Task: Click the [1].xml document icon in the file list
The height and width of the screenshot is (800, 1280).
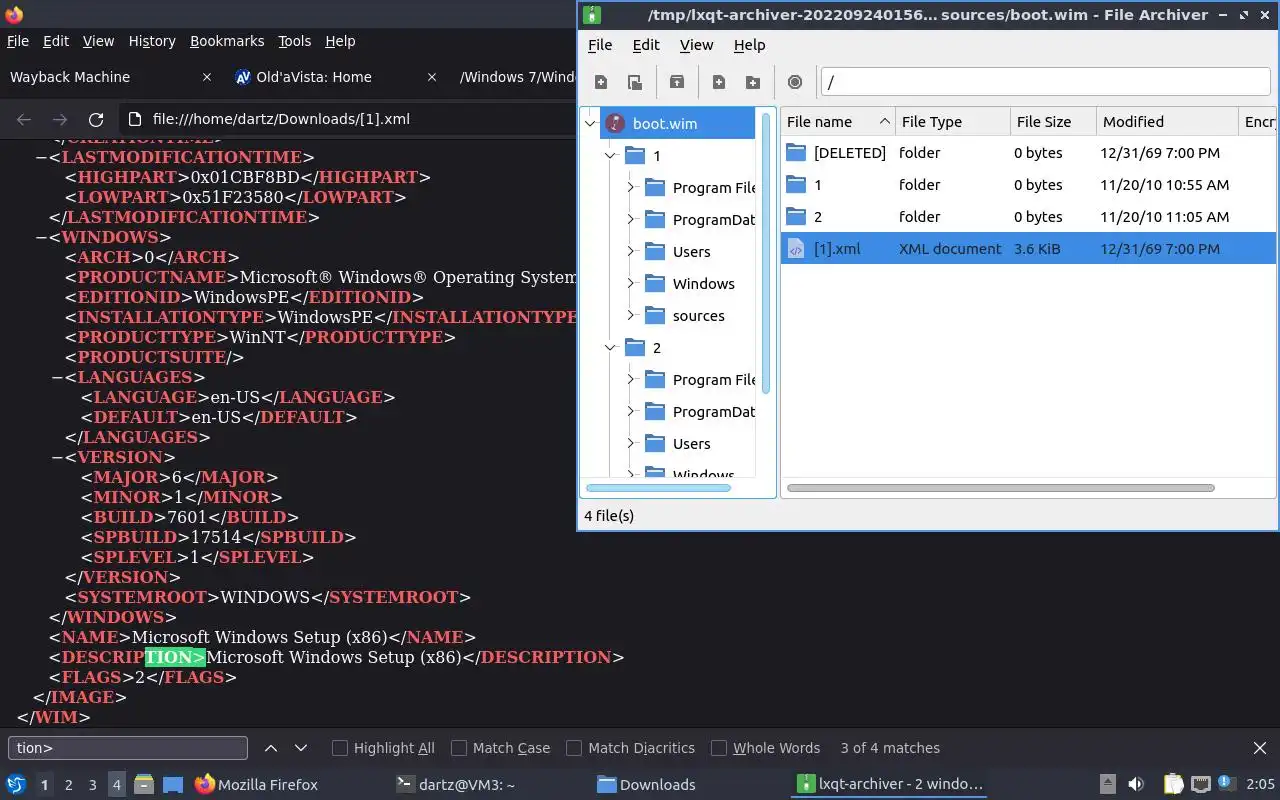Action: 796,249
